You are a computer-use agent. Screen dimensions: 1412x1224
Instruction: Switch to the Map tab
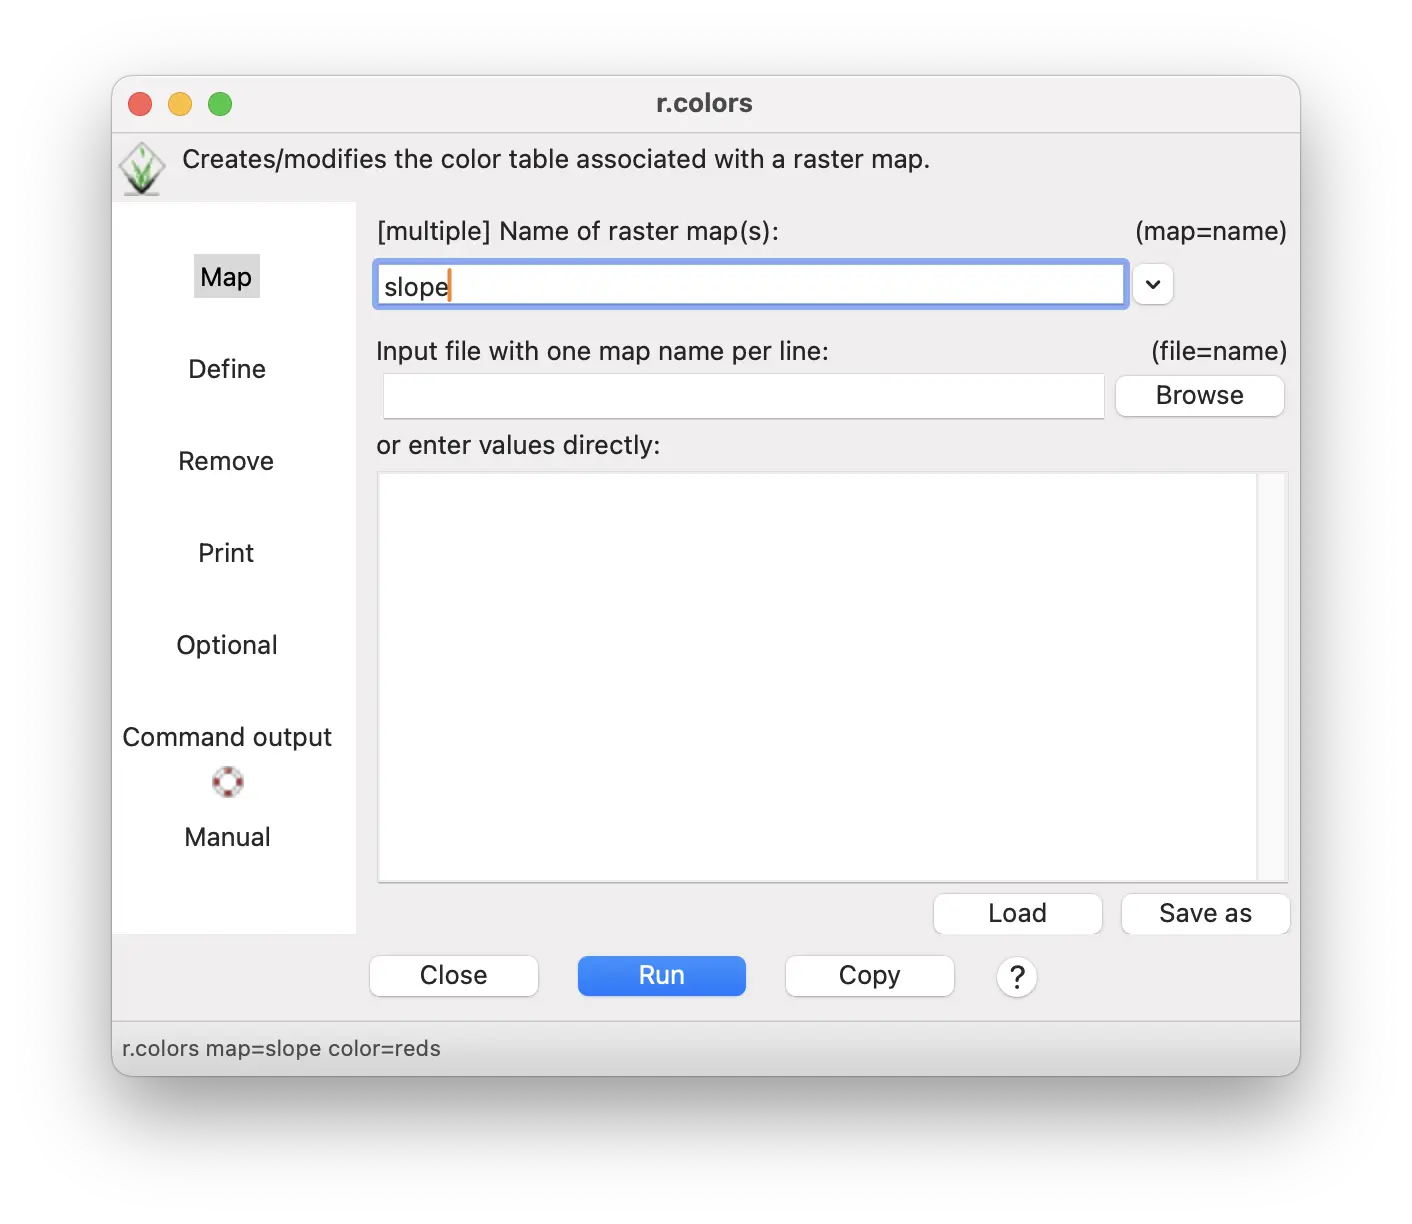tap(226, 277)
